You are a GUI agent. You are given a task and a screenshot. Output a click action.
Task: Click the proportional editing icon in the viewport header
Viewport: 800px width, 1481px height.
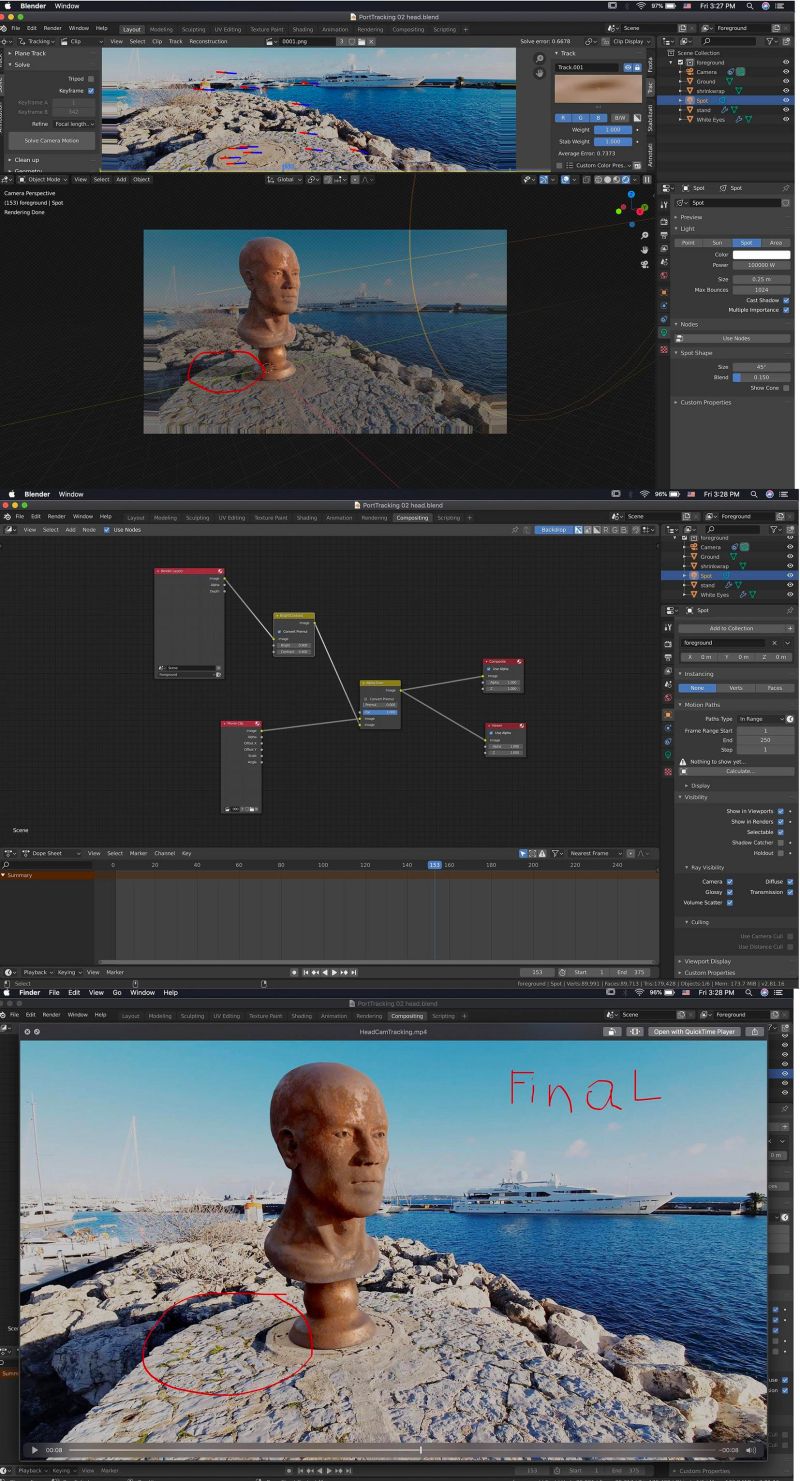pos(354,180)
